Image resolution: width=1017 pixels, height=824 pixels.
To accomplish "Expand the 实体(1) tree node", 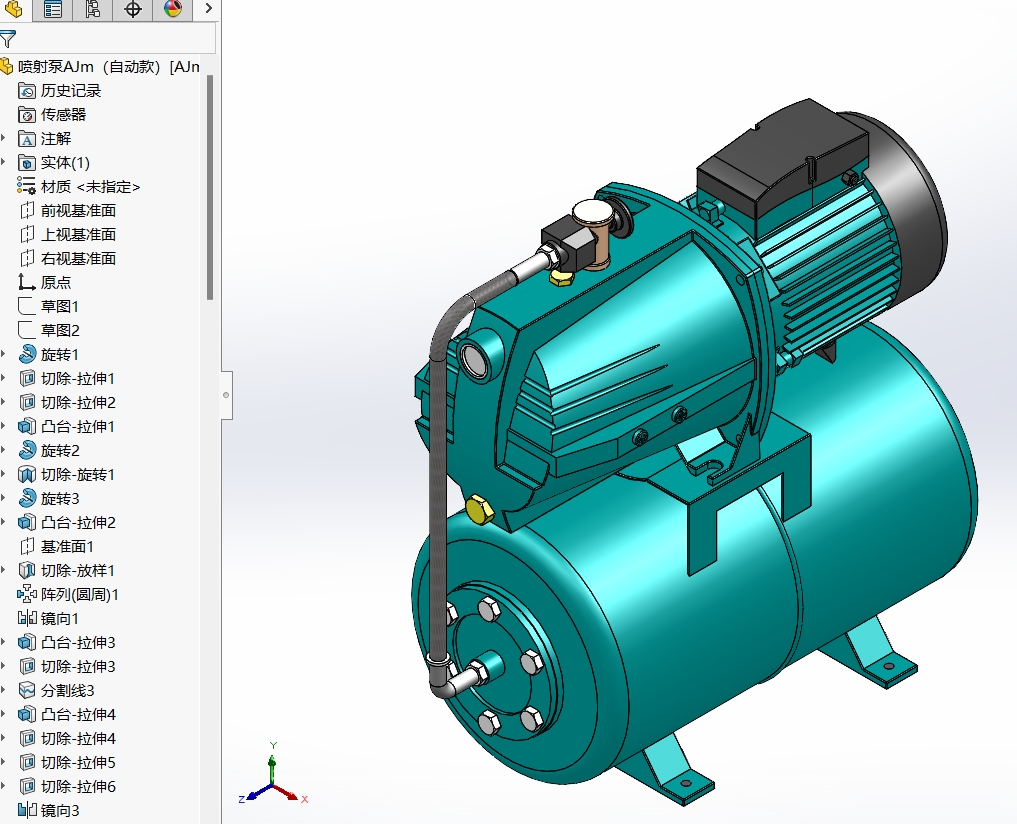I will coord(3,163).
